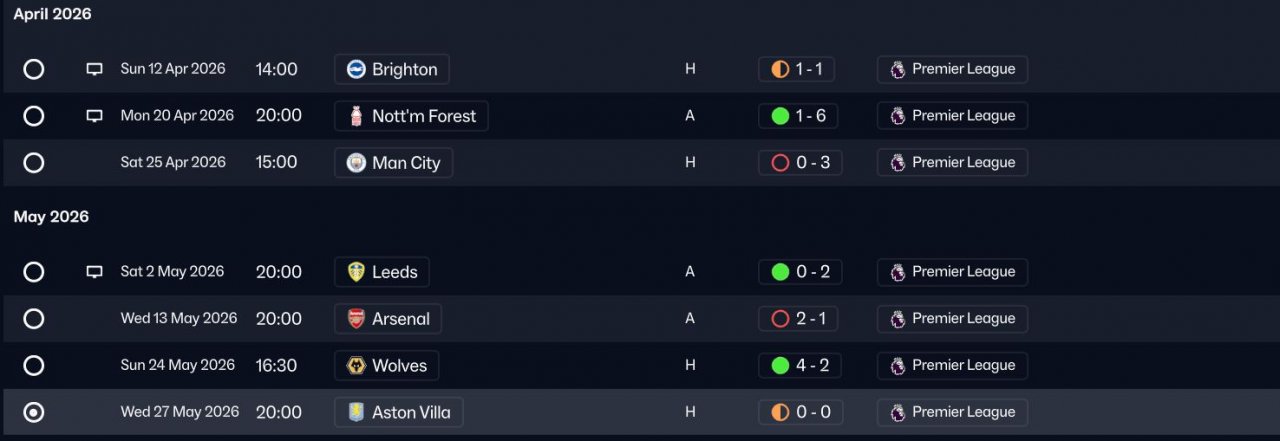1280x441 pixels.
Task: Open the 0 - 3 Man City match result
Action: (800, 163)
